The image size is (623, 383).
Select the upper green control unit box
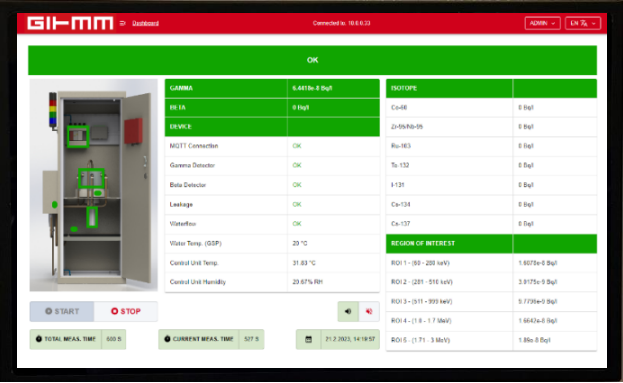[77, 137]
